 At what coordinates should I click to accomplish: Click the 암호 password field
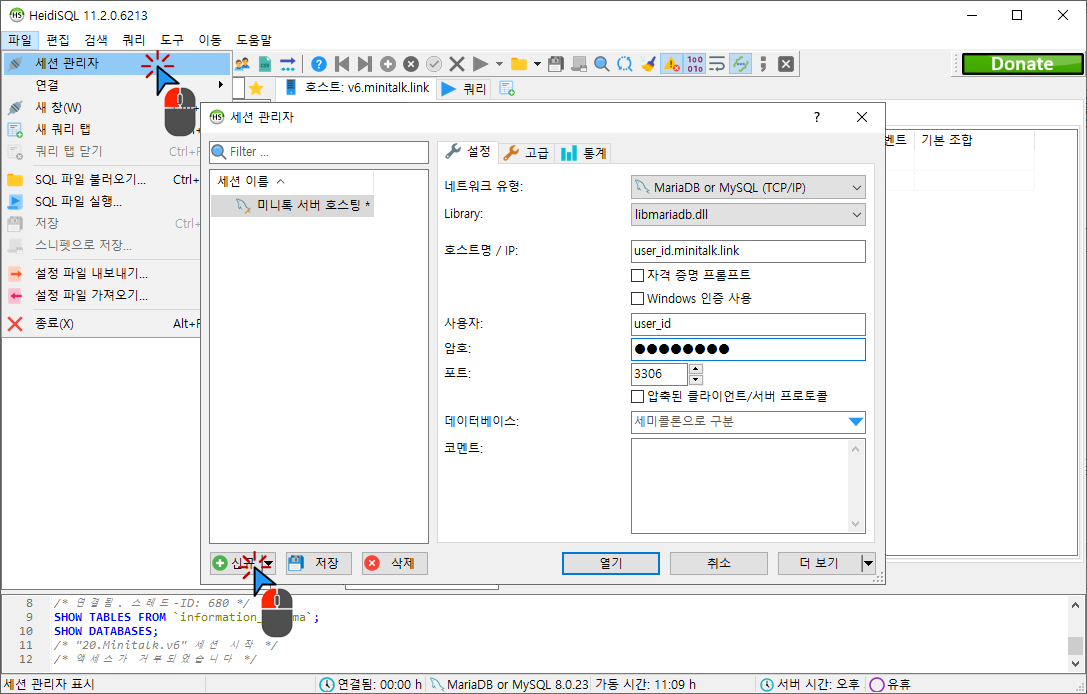(748, 349)
